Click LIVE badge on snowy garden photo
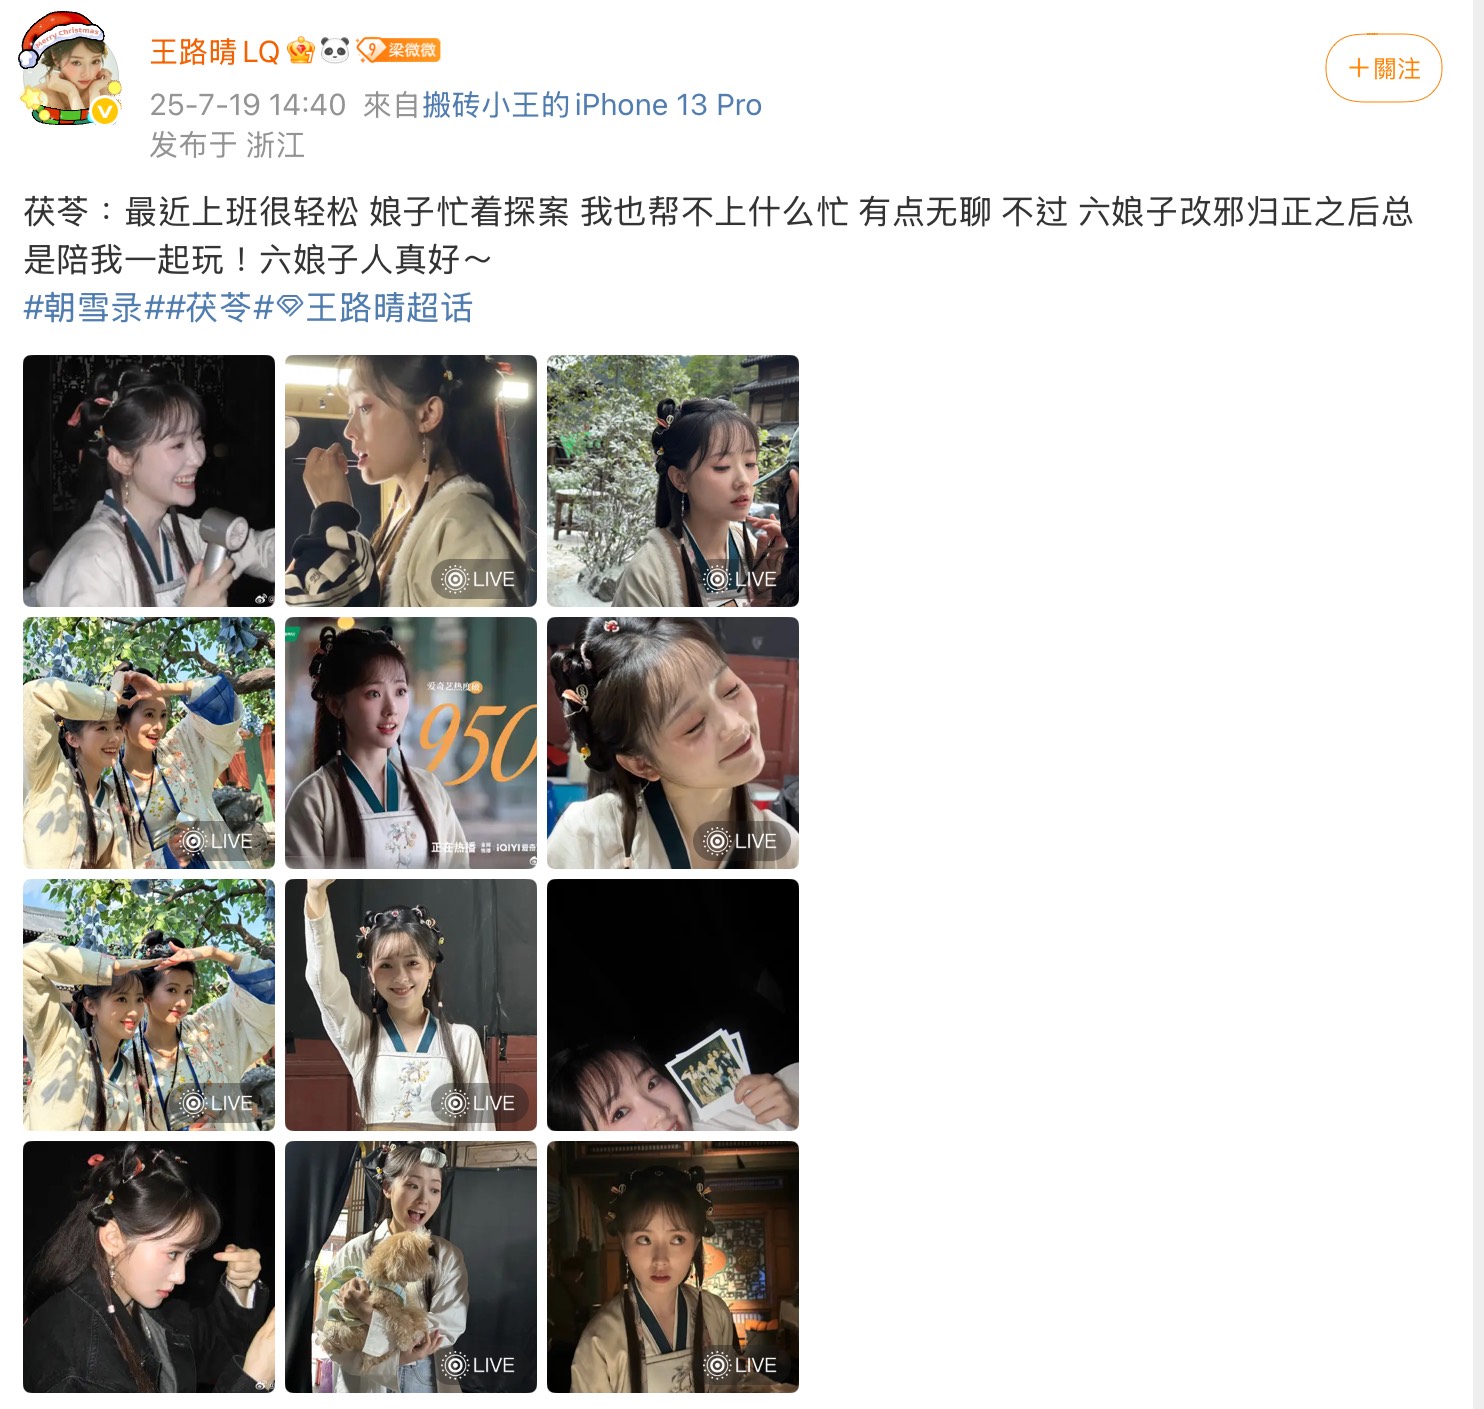This screenshot has width=1484, height=1409. coord(741,579)
